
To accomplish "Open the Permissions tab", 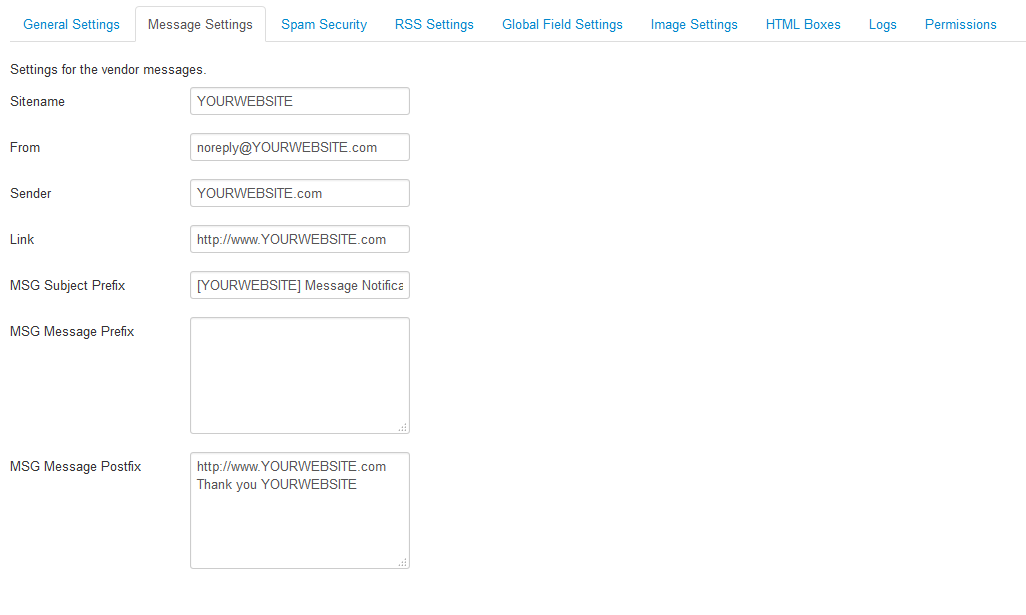I will 960,24.
